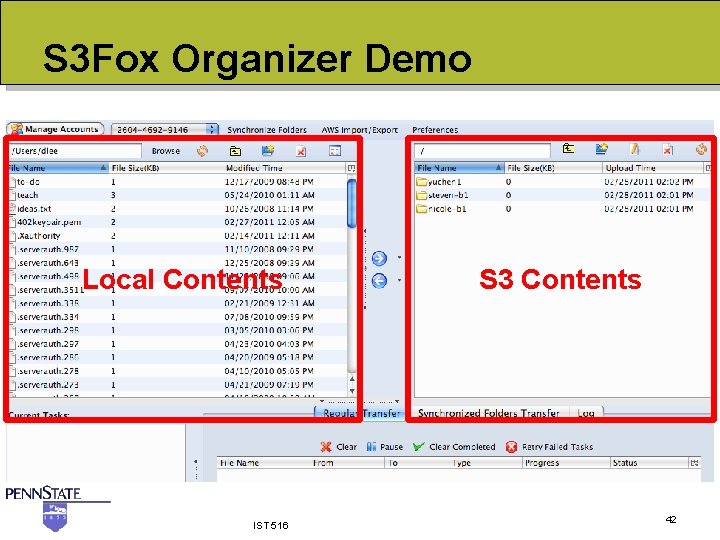The image size is (720, 540).
Task: Delete selected S3 item icon
Action: click(668, 149)
